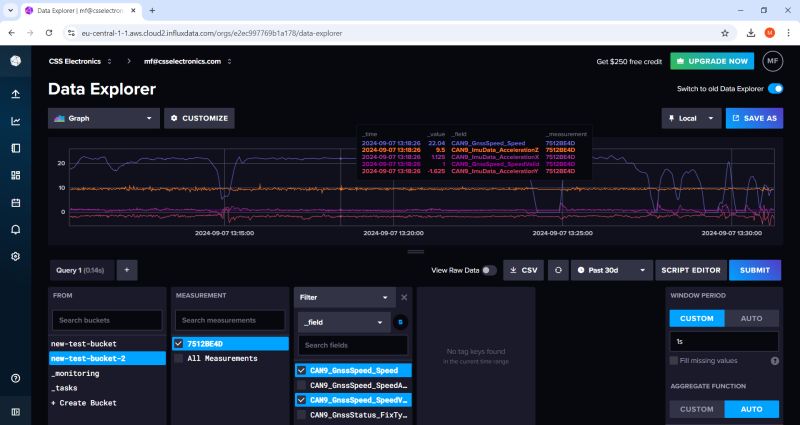
Task: Open Load Data from sidebar upload icon
Action: (x=15, y=94)
